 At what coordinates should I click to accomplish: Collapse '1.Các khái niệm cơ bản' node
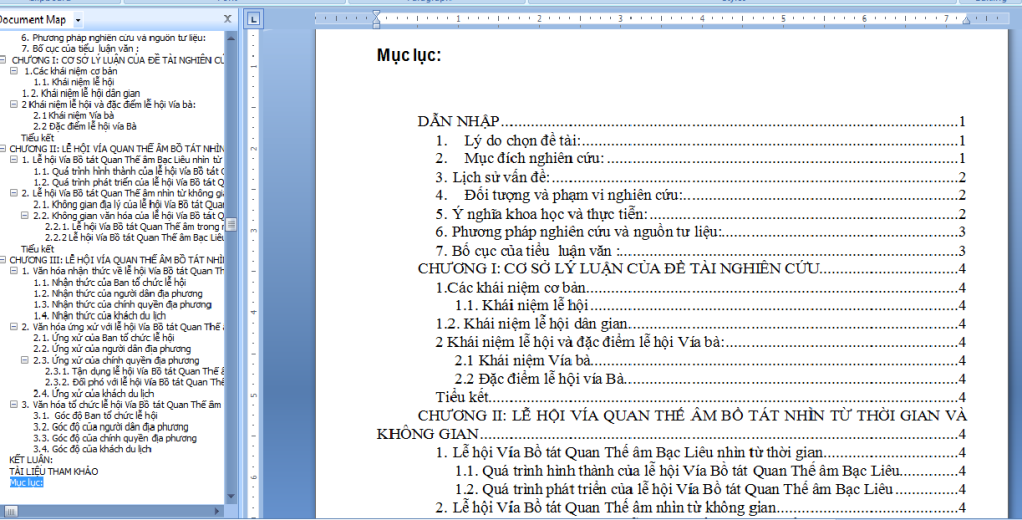click(x=14, y=71)
